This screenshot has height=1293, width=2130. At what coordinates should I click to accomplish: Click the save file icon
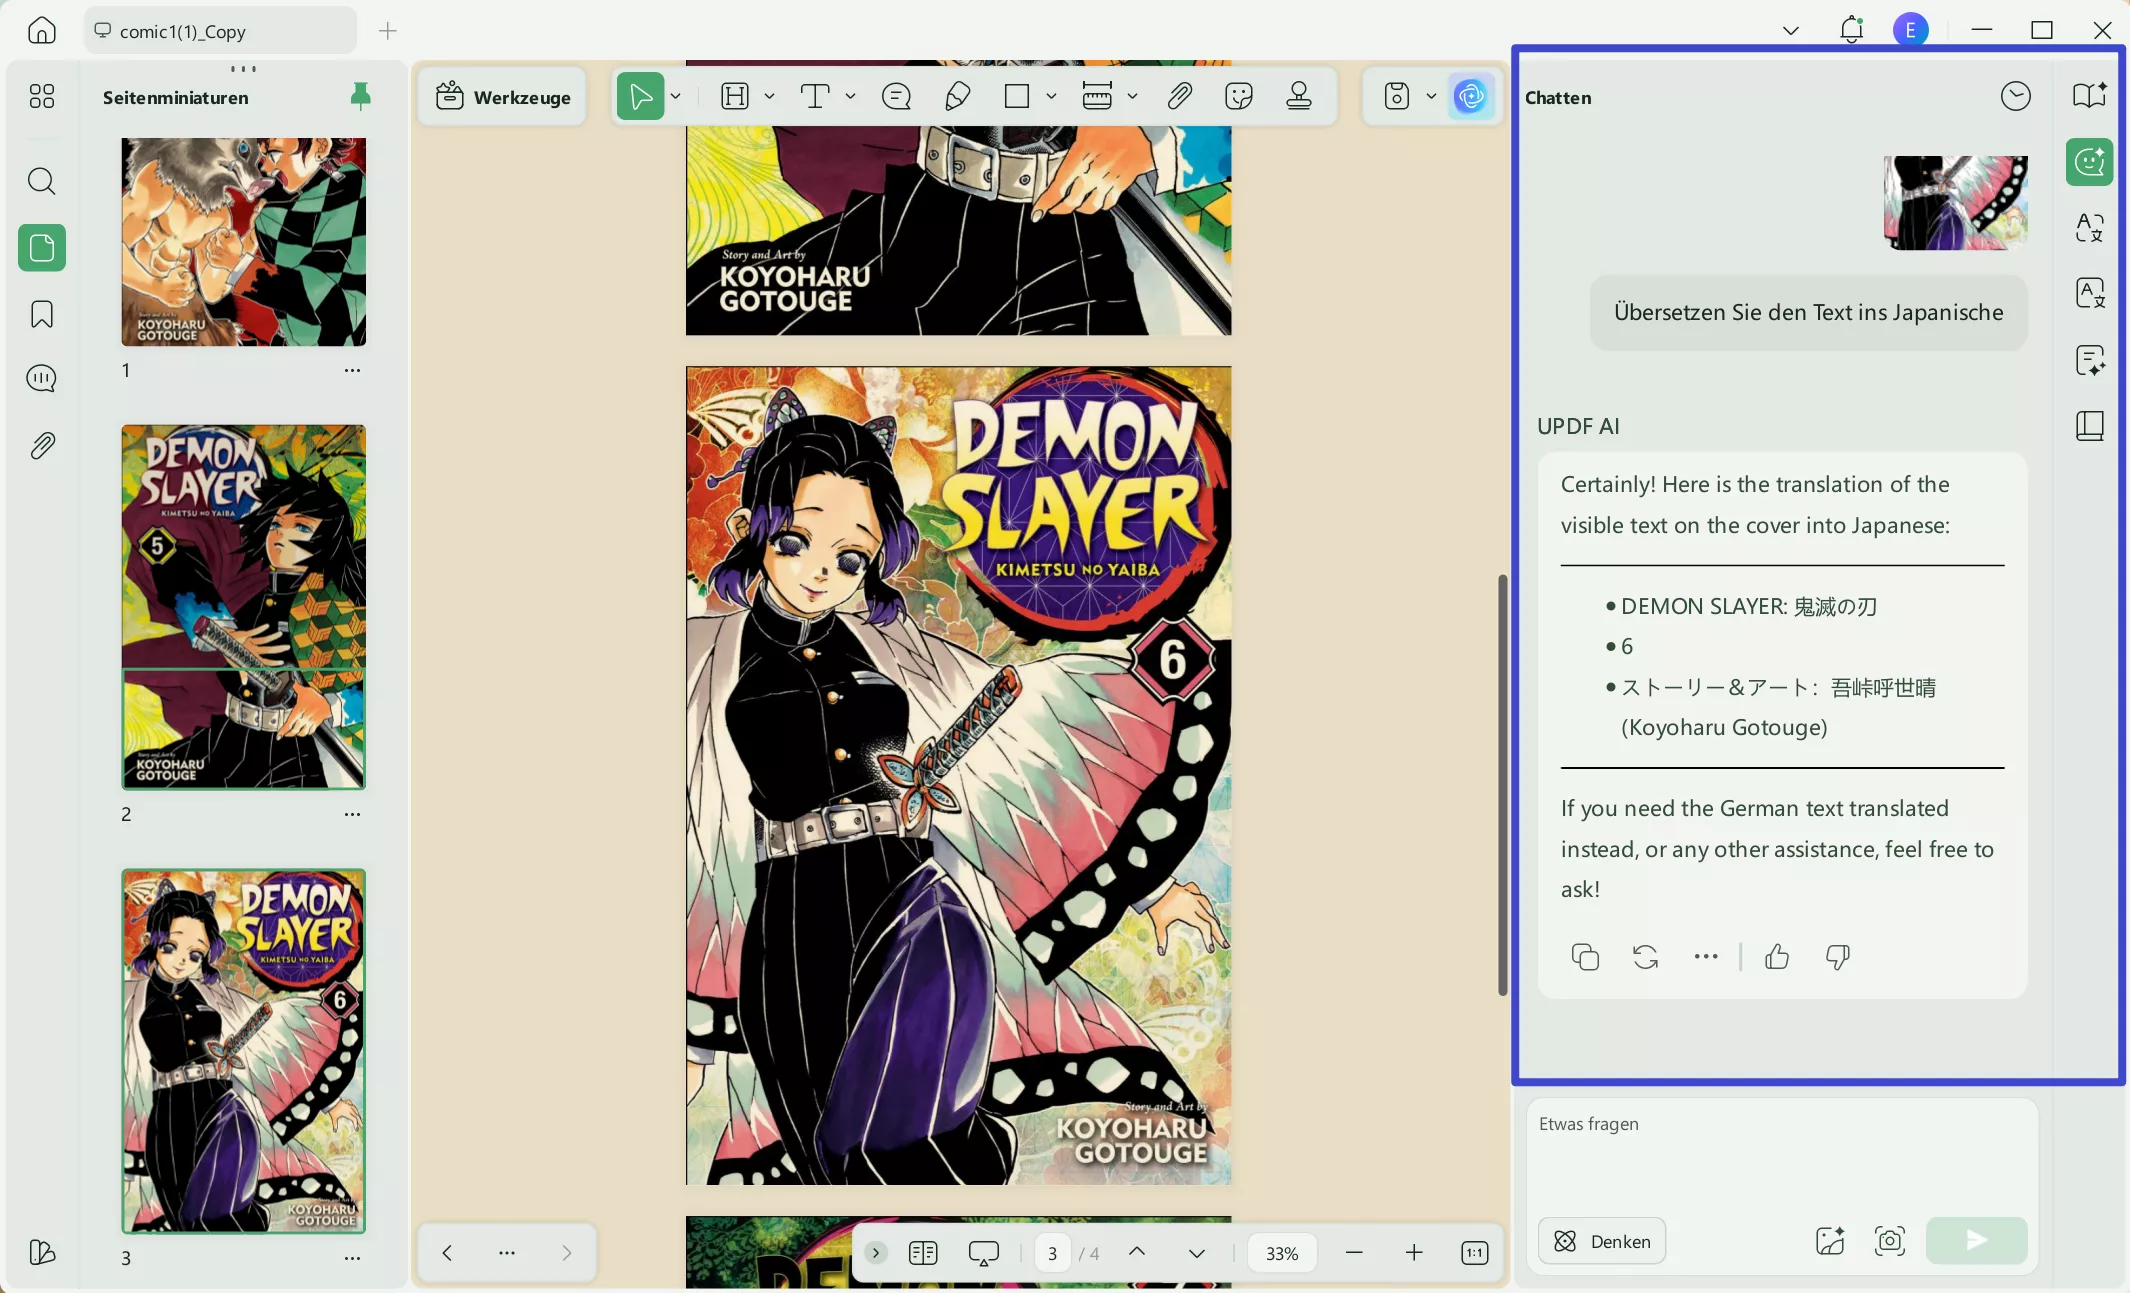(1397, 96)
